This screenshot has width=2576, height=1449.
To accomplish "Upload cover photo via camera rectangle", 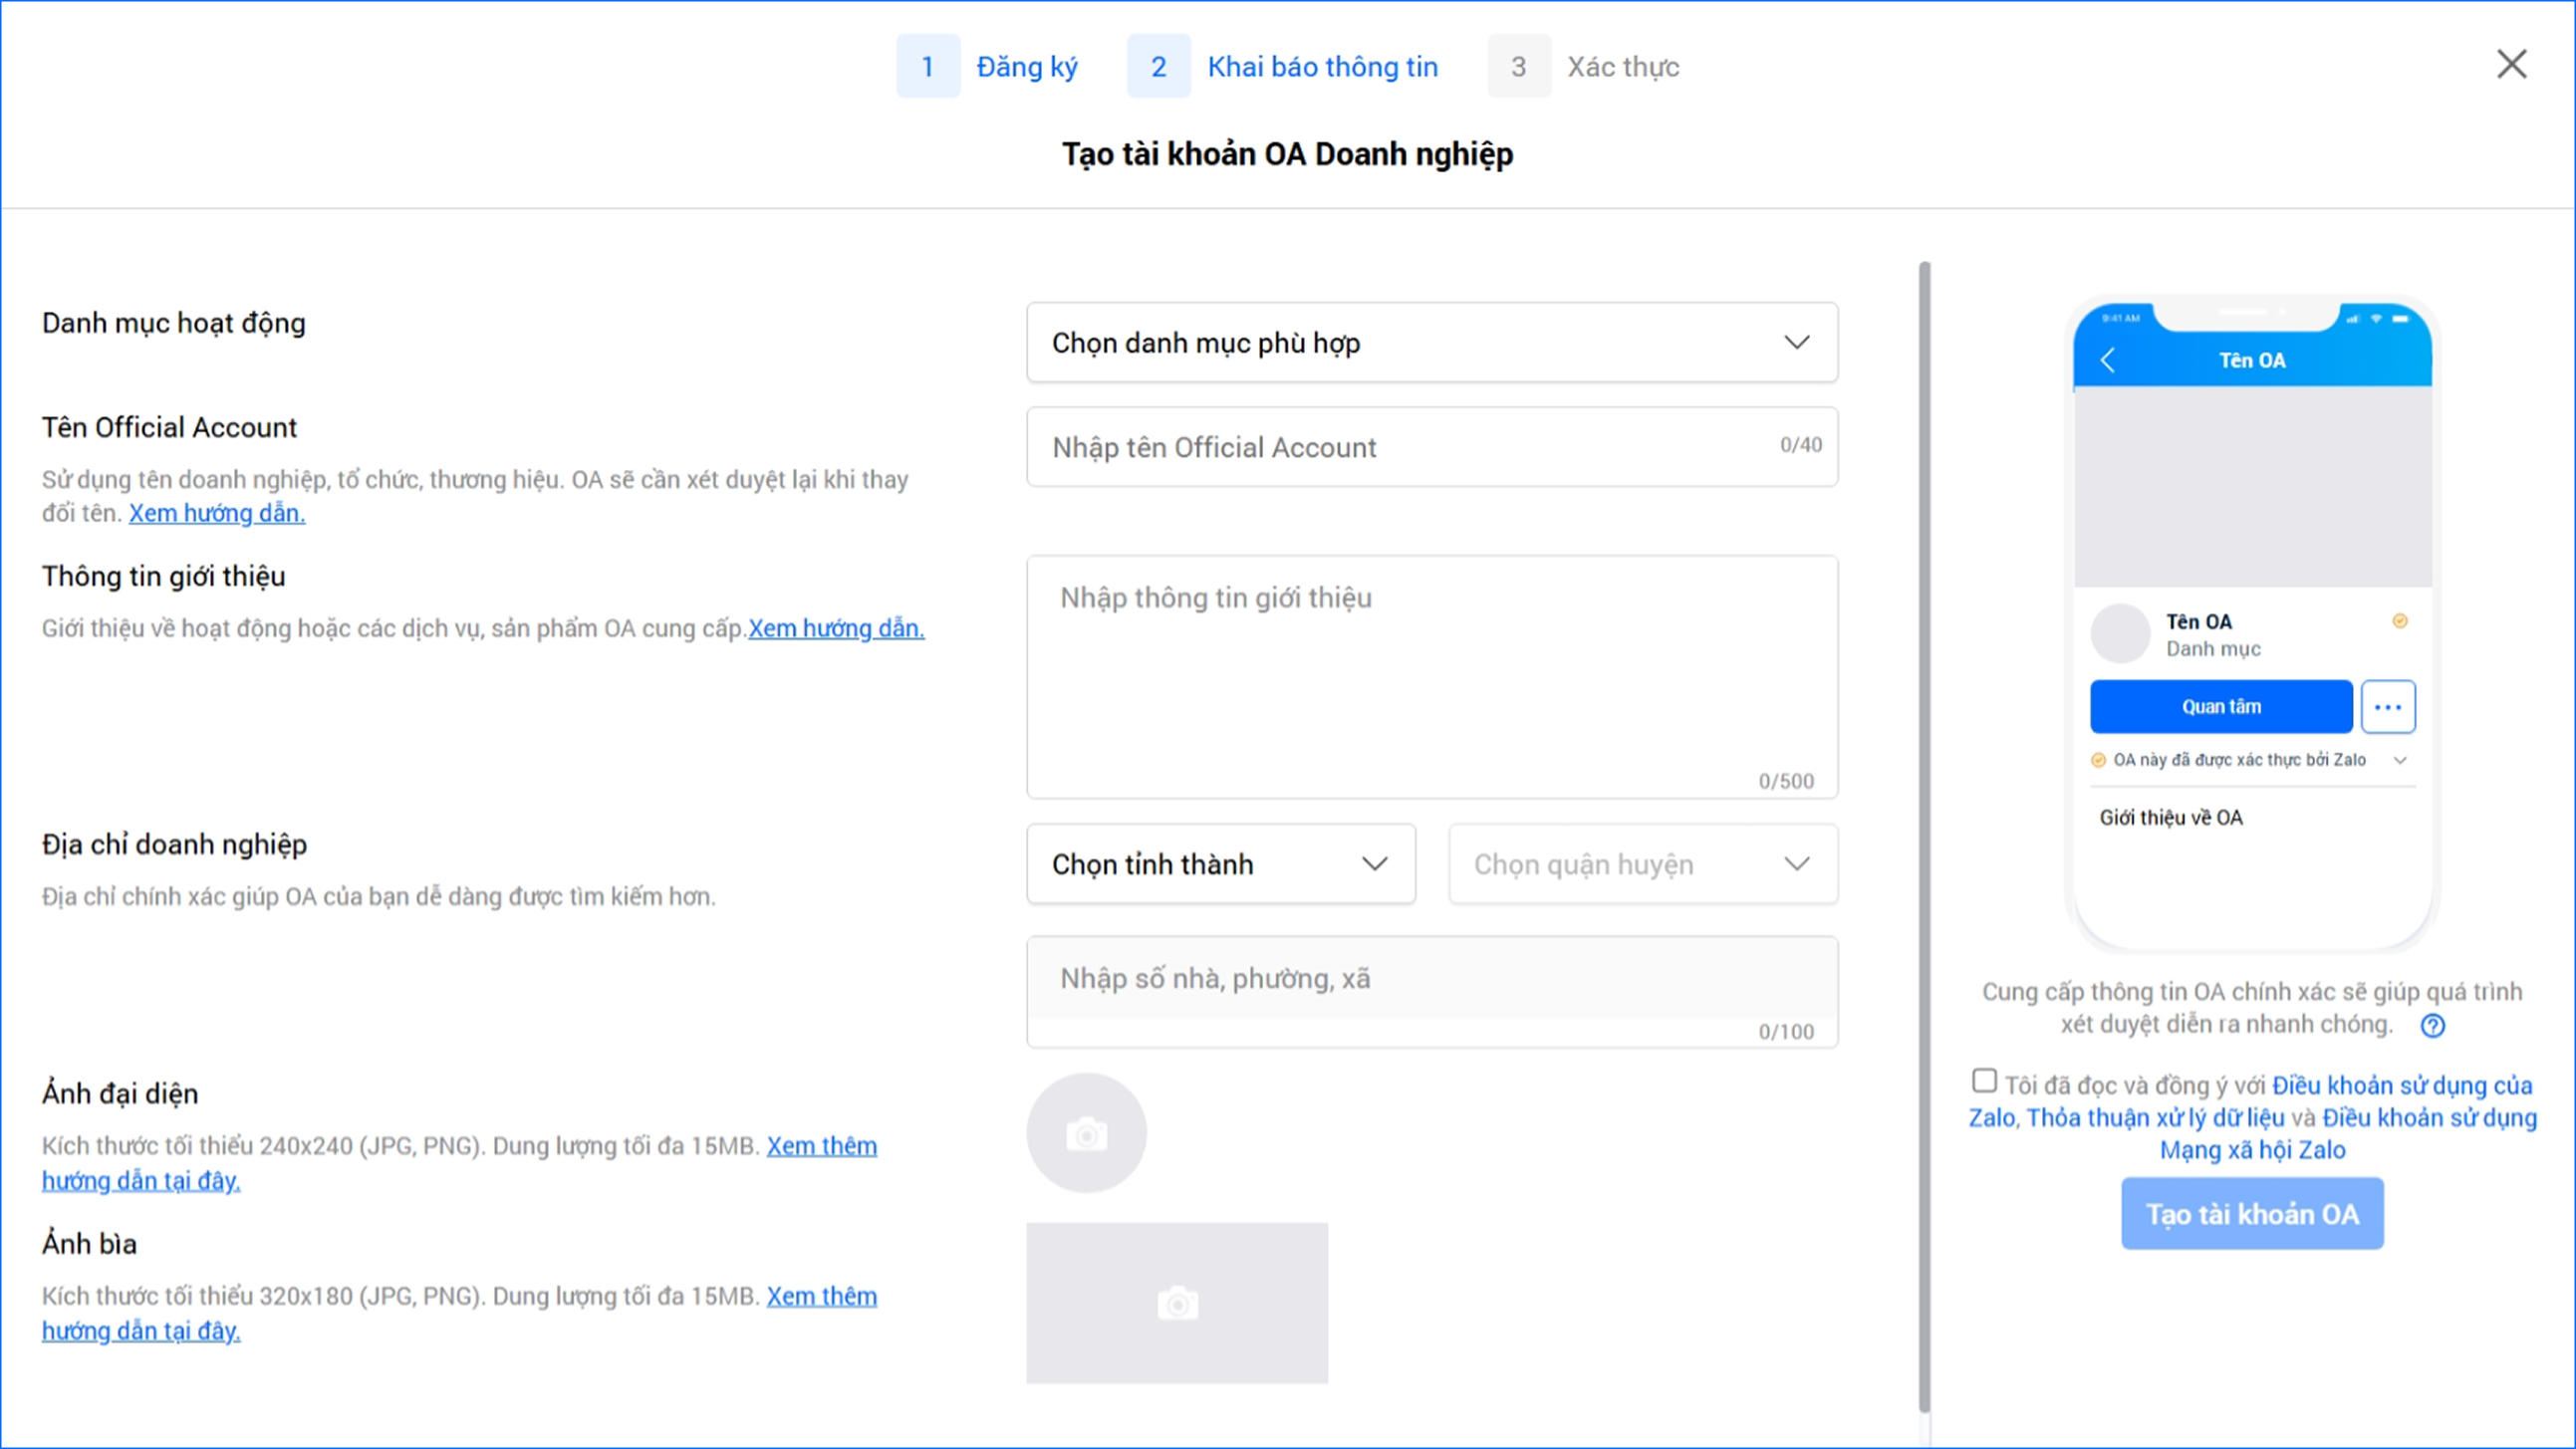I will pos(1177,1303).
